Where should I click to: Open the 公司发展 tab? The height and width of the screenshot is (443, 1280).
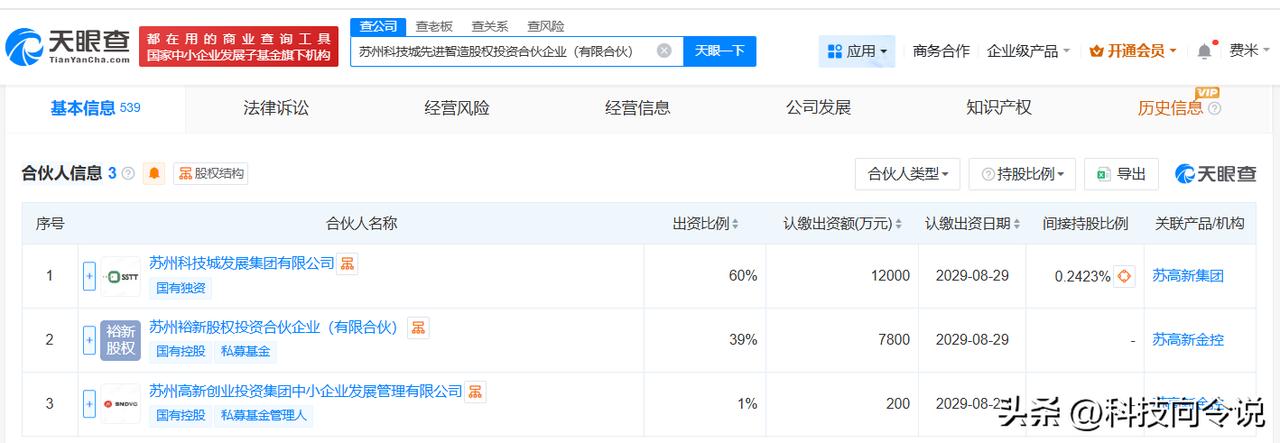click(x=818, y=108)
